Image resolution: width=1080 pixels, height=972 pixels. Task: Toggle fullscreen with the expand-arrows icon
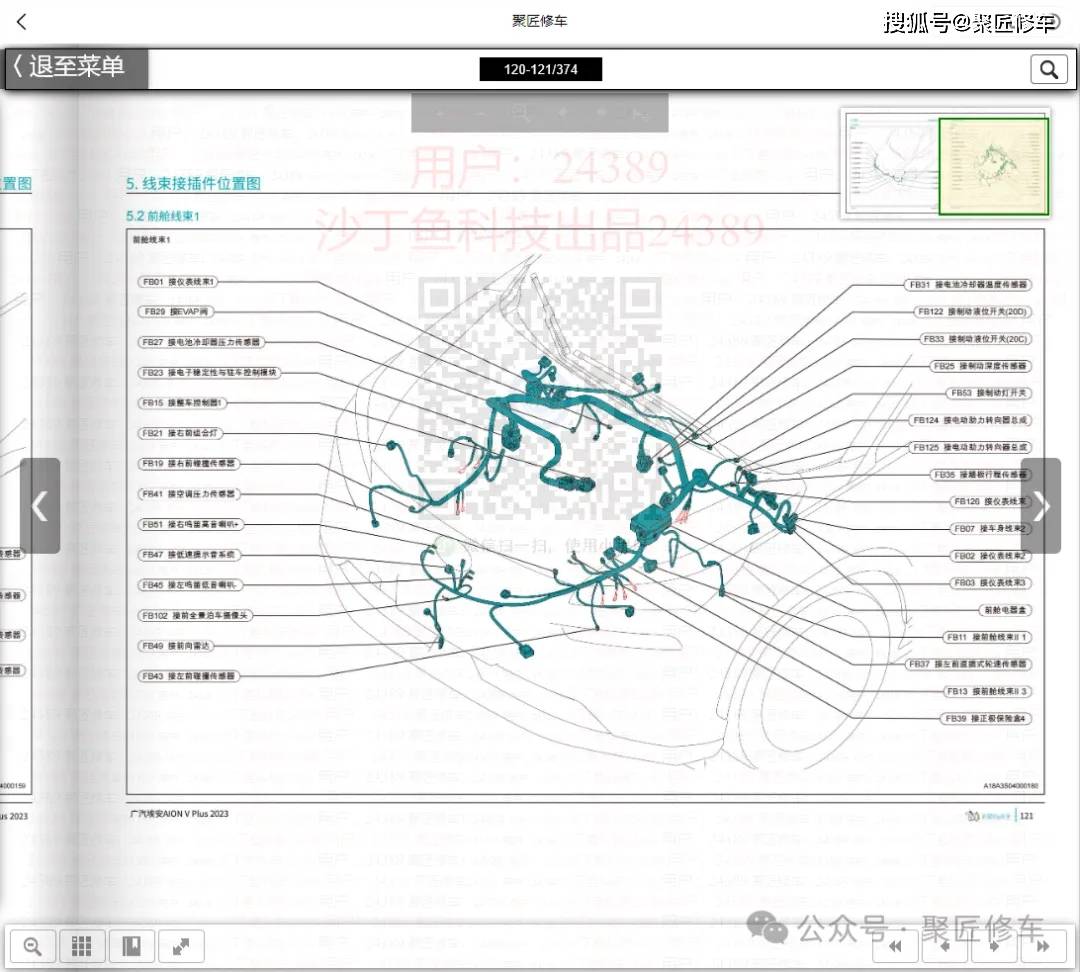pyautogui.click(x=181, y=946)
